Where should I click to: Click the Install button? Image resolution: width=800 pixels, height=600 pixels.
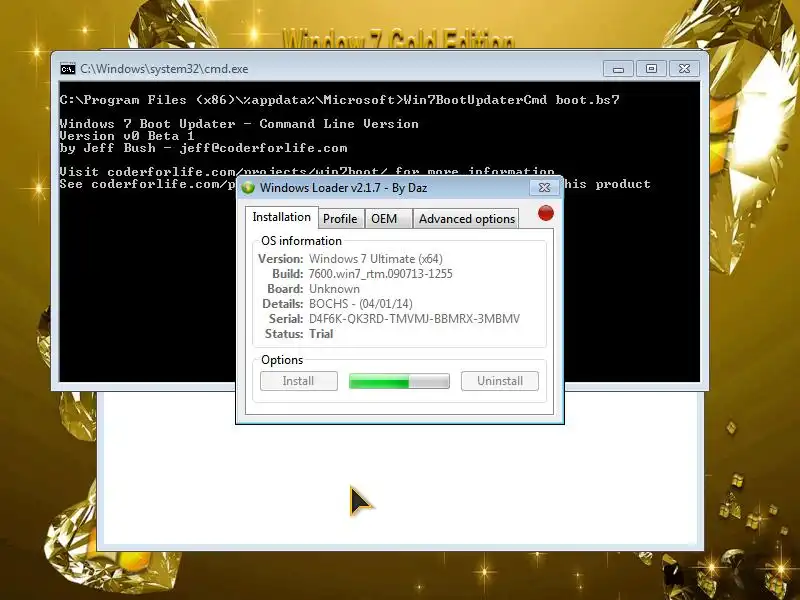tap(298, 381)
